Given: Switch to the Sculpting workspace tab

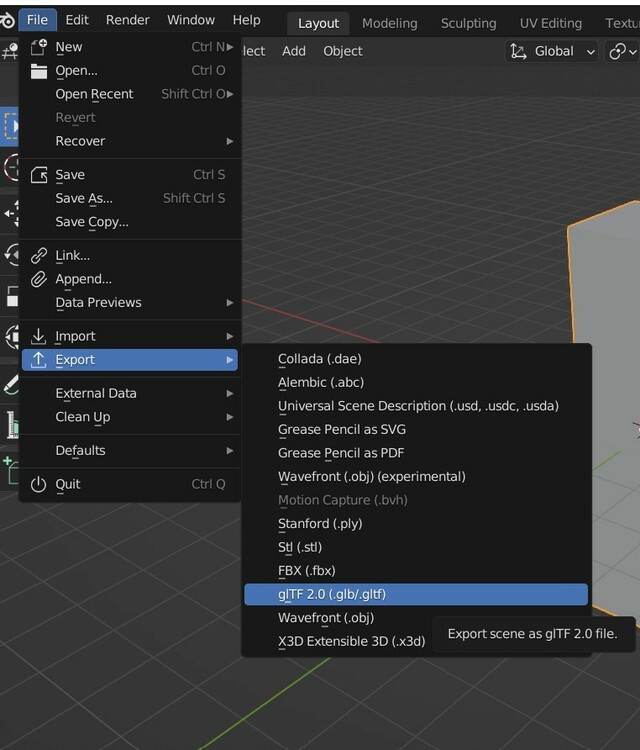Looking at the screenshot, I should [468, 23].
